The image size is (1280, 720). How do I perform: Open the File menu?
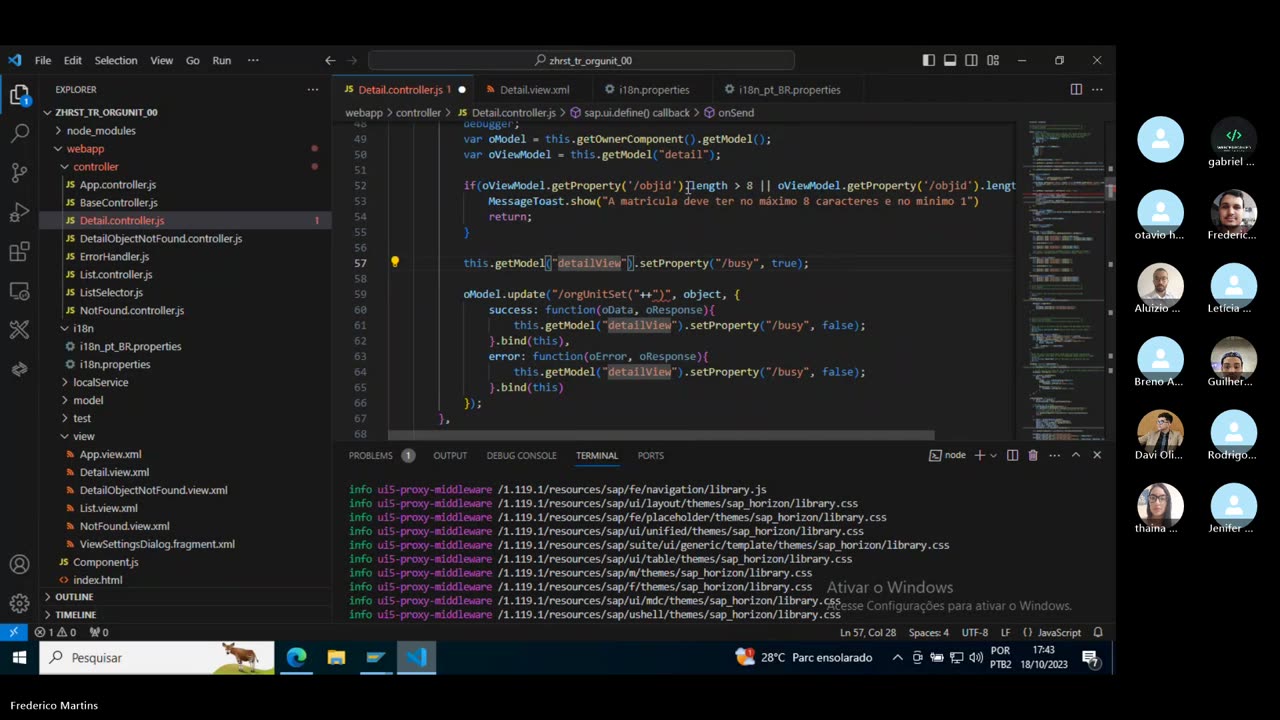tap(43, 60)
